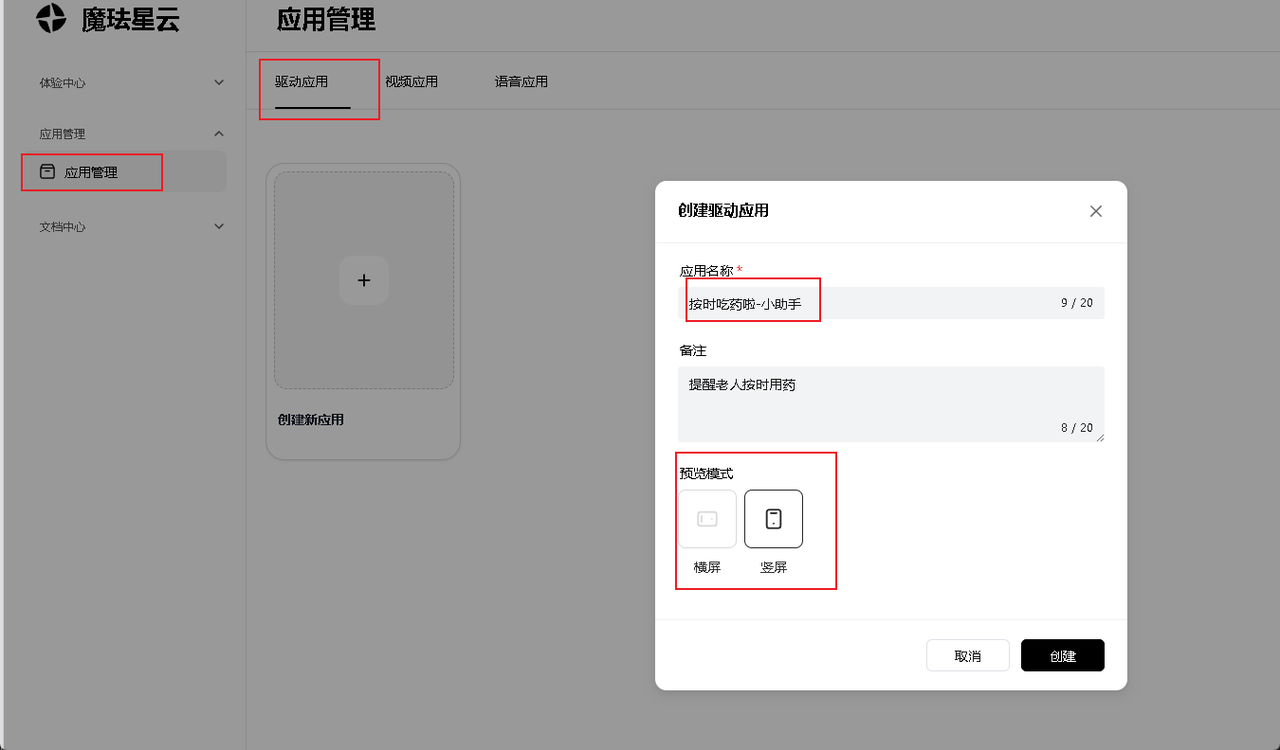Switch to the 语音应用 tab

(x=521, y=82)
